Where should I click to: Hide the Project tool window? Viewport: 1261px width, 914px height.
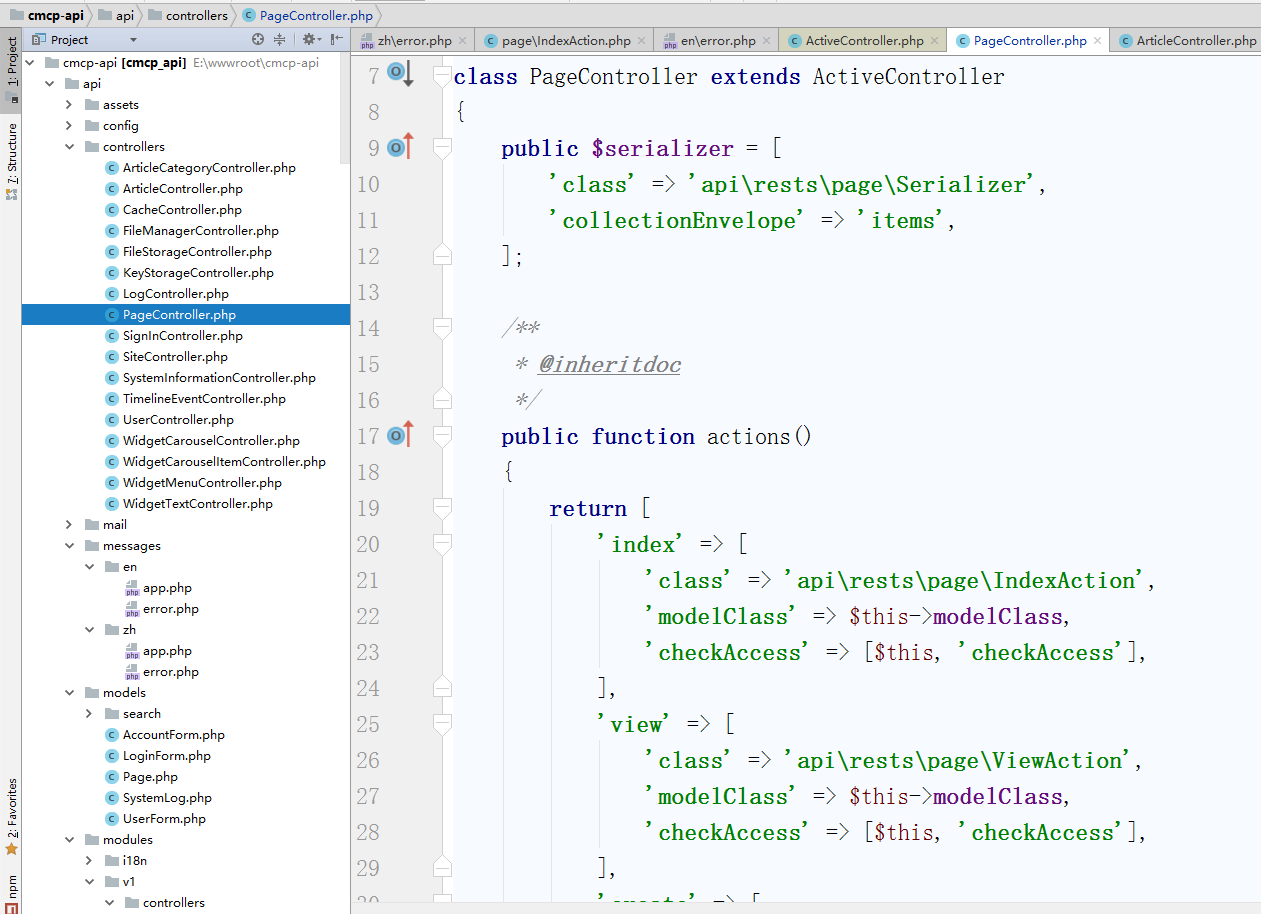click(x=335, y=40)
